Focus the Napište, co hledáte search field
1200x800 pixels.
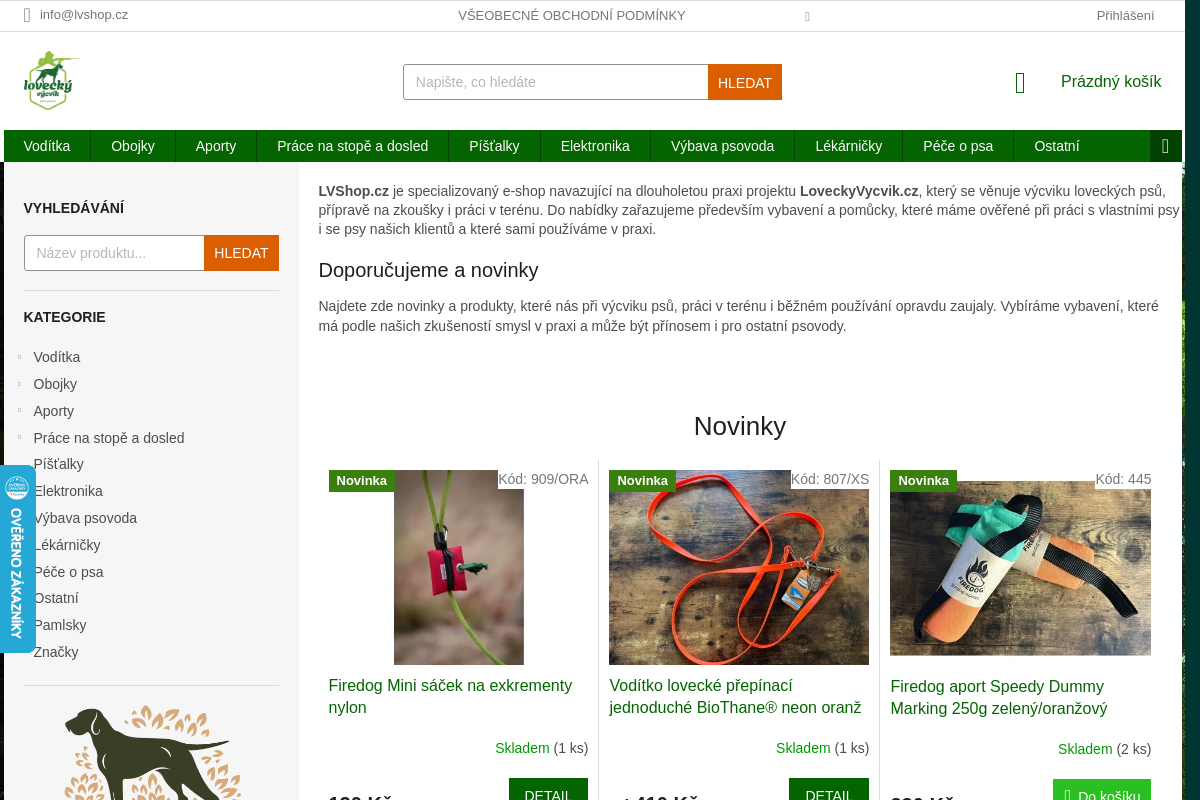556,82
